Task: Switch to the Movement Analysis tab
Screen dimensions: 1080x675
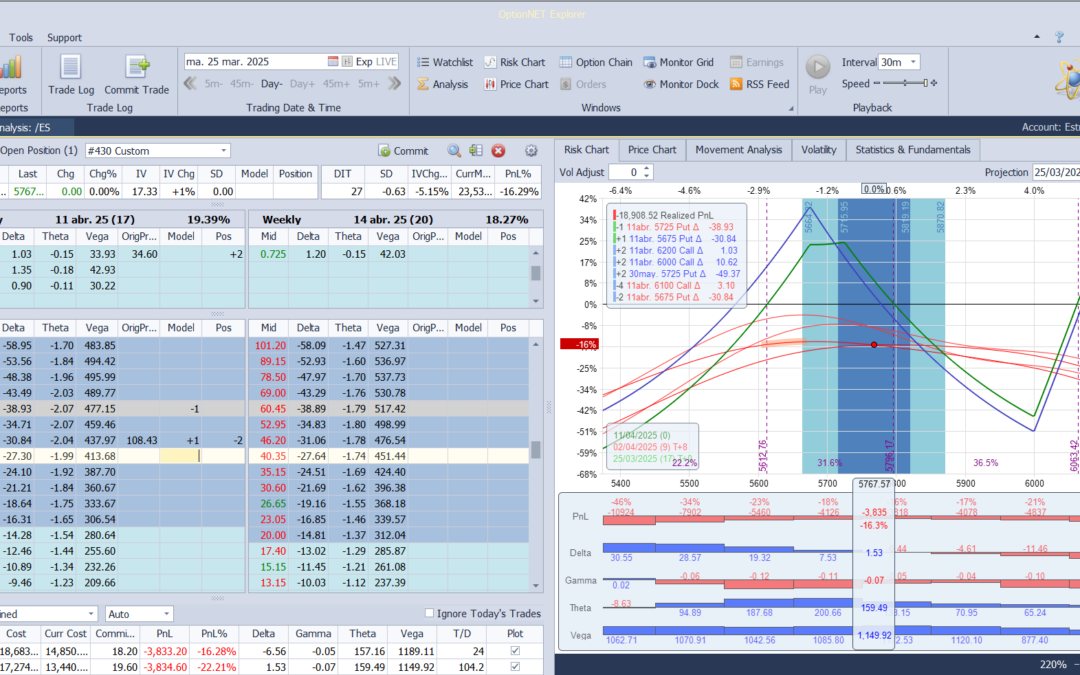Action: 738,150
